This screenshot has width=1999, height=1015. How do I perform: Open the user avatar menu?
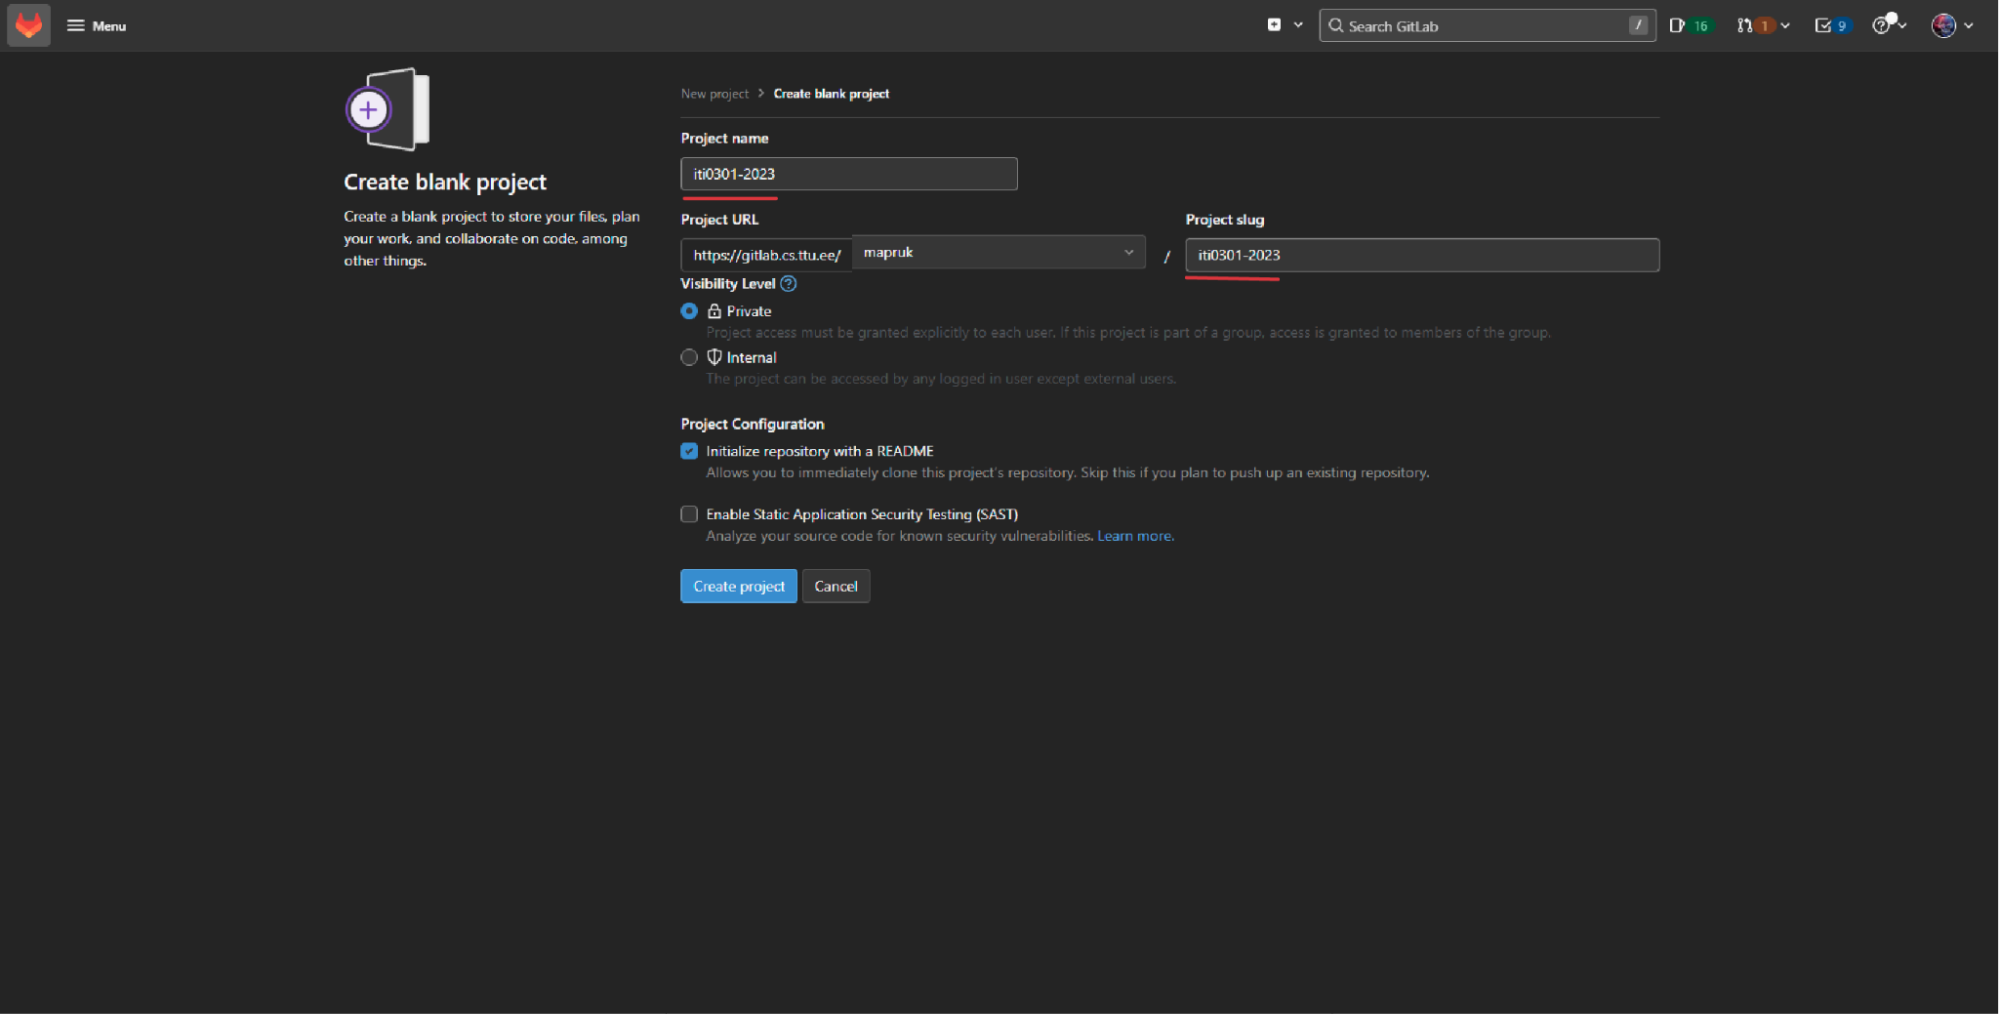(1943, 26)
